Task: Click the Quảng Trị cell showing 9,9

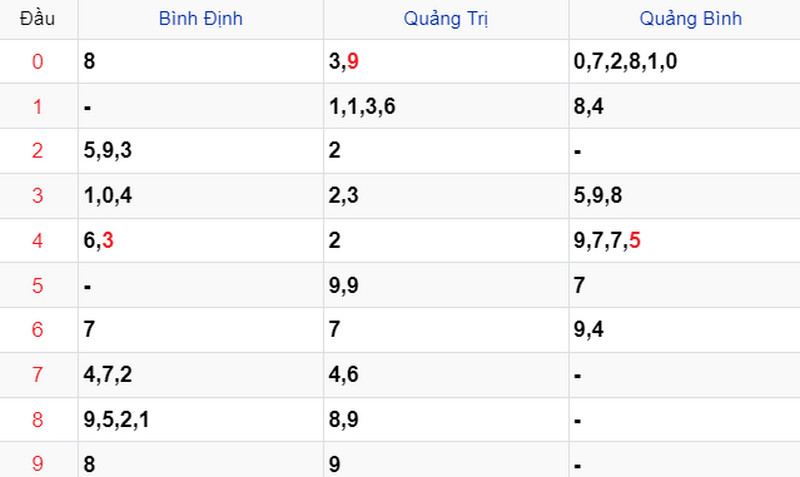Action: click(x=446, y=285)
